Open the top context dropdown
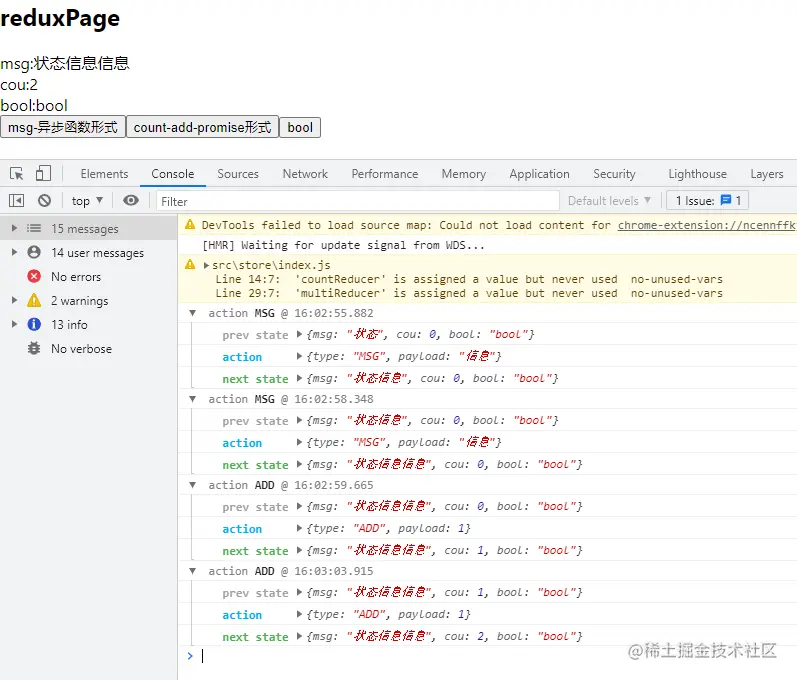Screen dimensions: 797x680 click(87, 201)
